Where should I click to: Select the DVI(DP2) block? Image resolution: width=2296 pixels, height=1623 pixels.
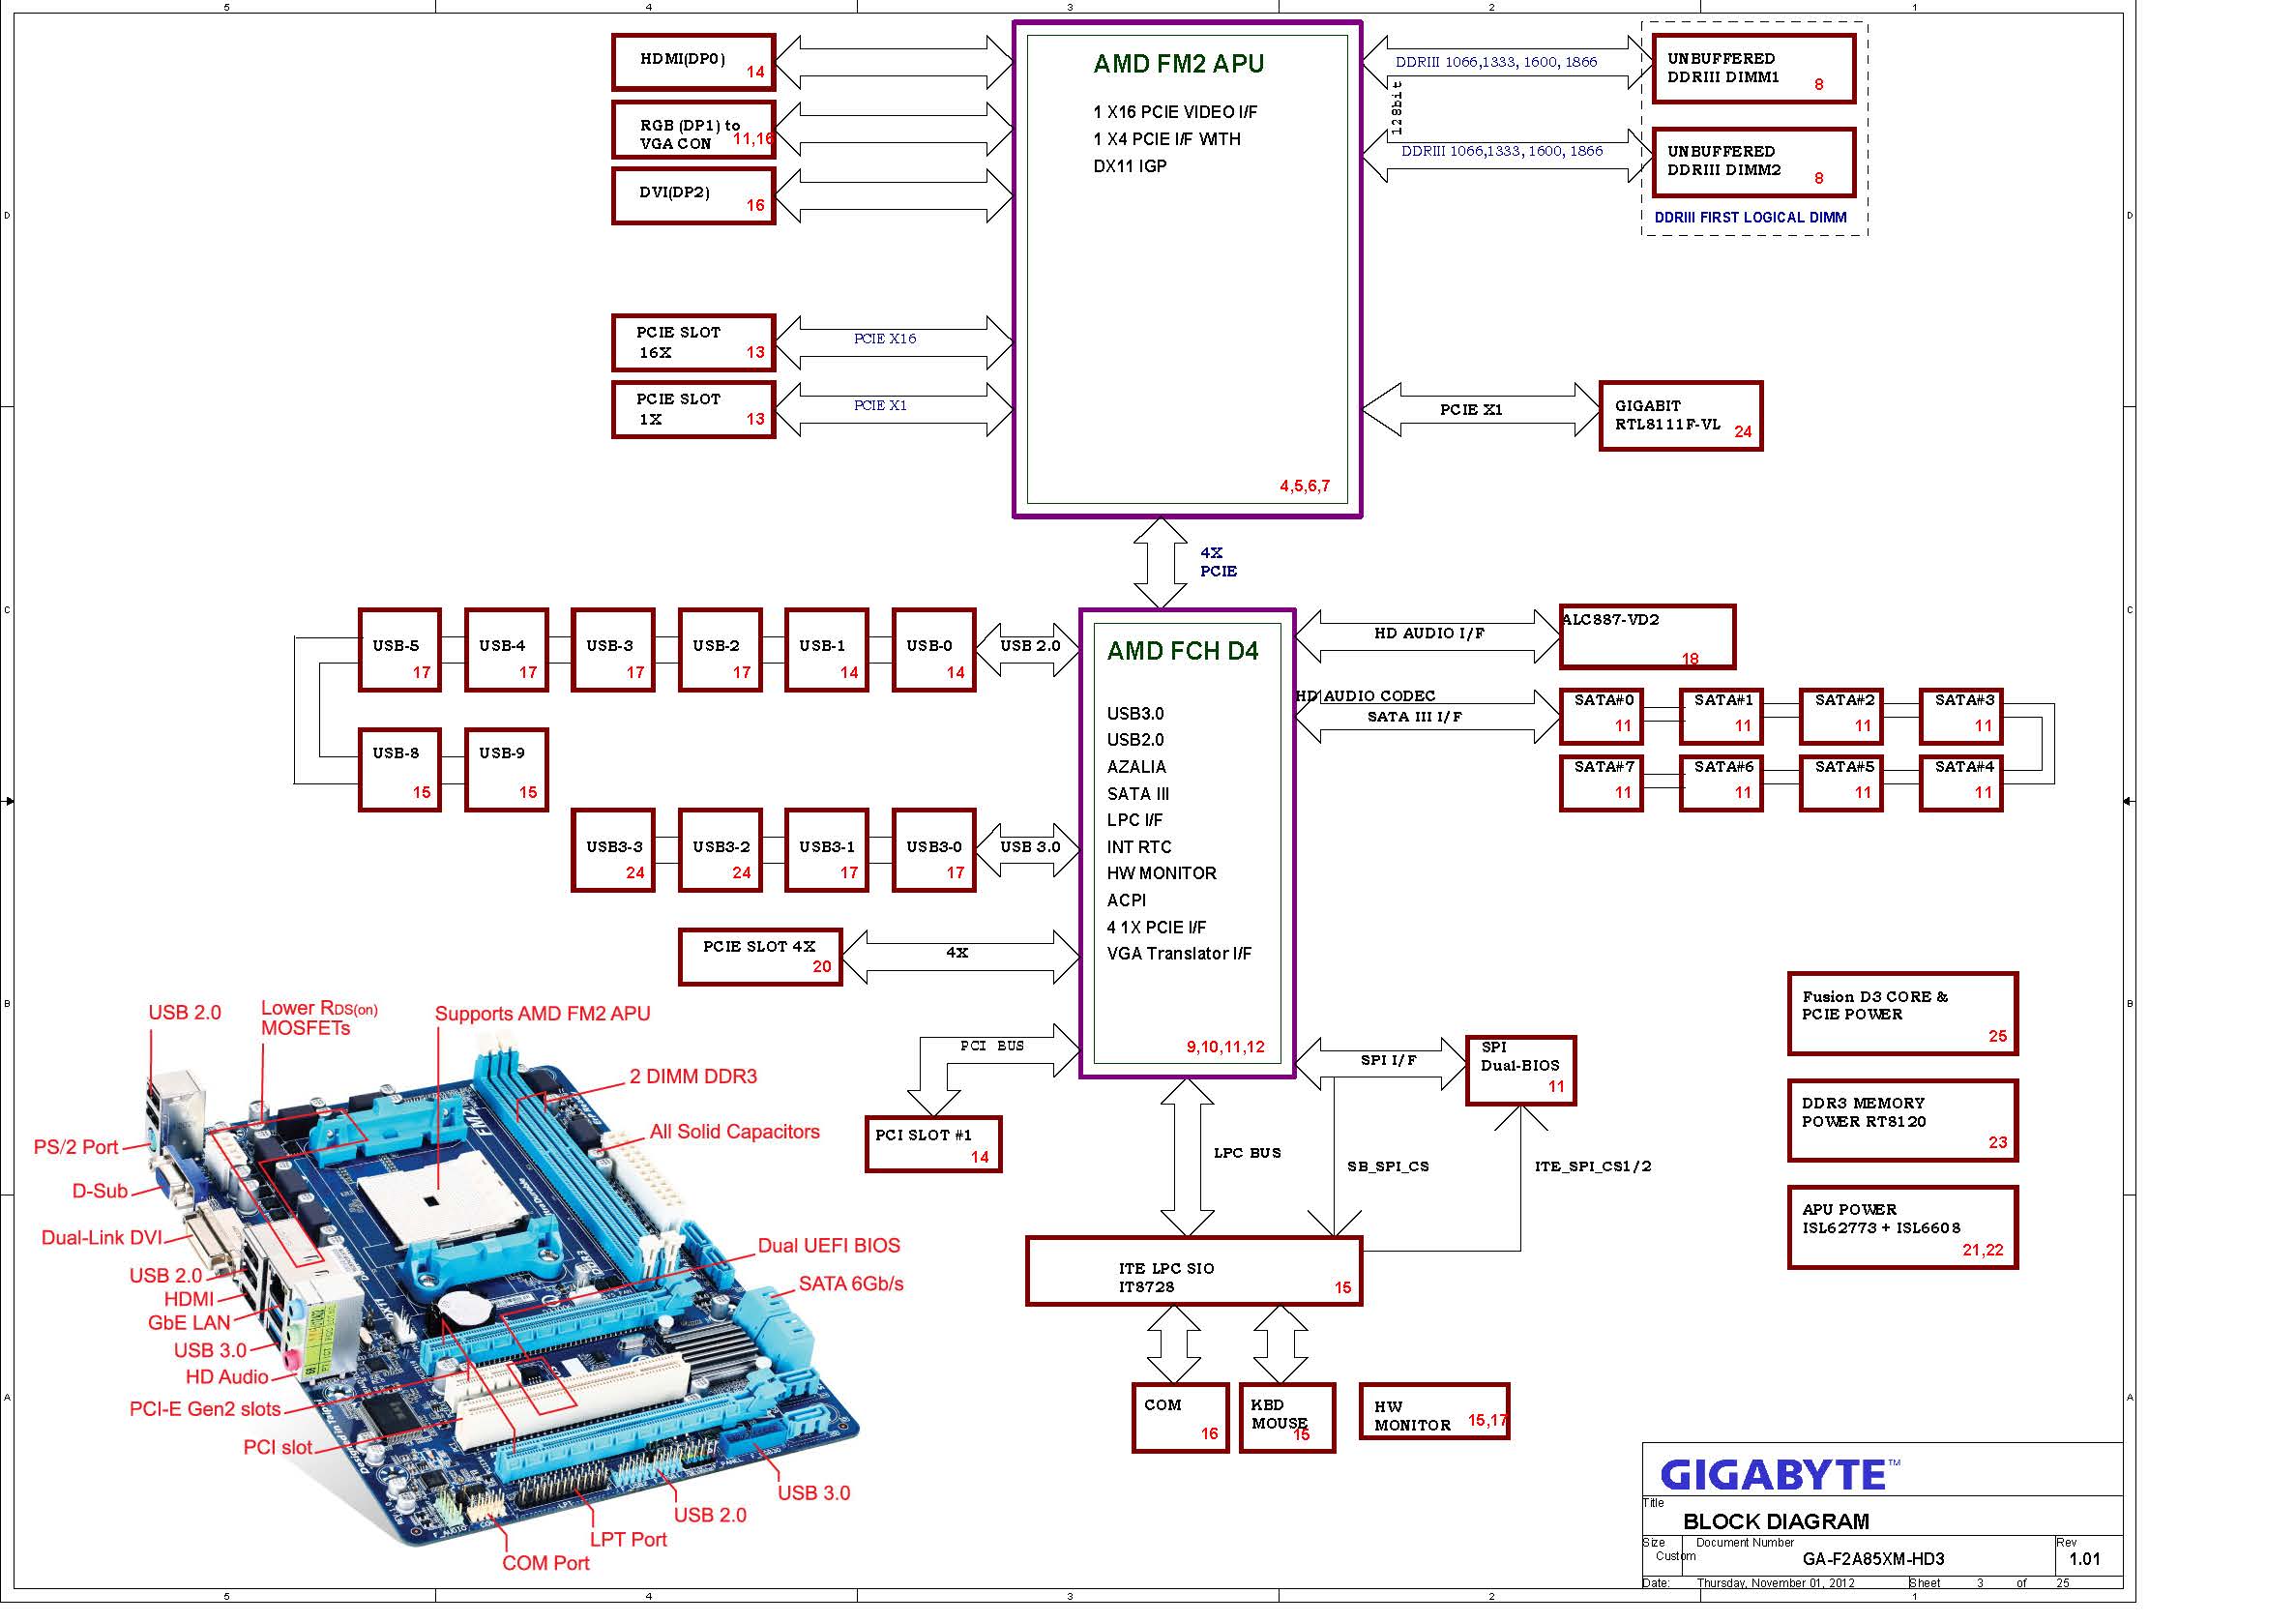693,196
